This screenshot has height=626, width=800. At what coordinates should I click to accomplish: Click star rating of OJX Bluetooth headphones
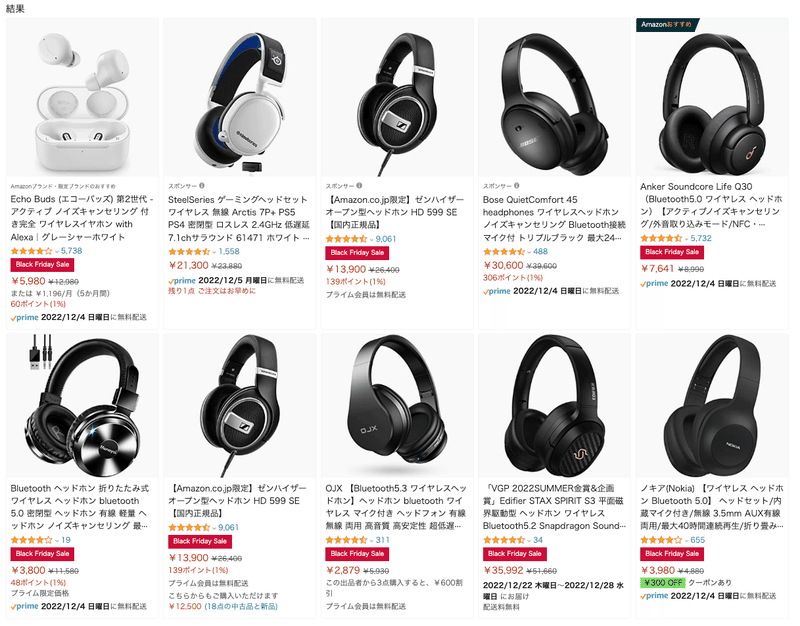point(346,540)
